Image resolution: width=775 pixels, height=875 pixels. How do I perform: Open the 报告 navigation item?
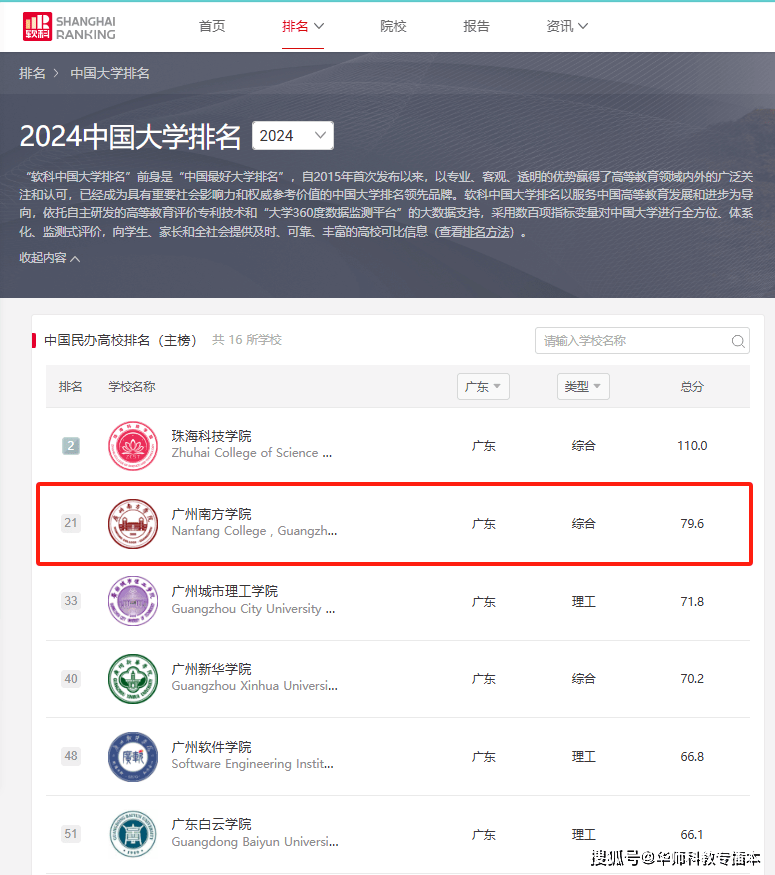click(x=476, y=26)
